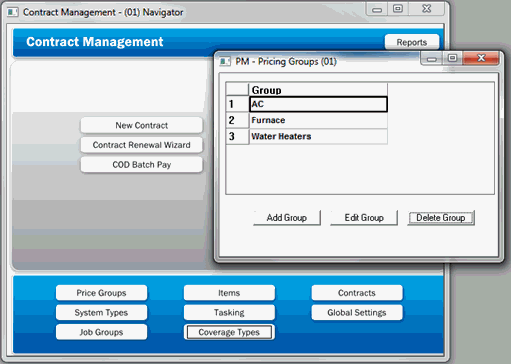Maximize the Pricing Groups window
511x364 pixels.
click(452, 58)
